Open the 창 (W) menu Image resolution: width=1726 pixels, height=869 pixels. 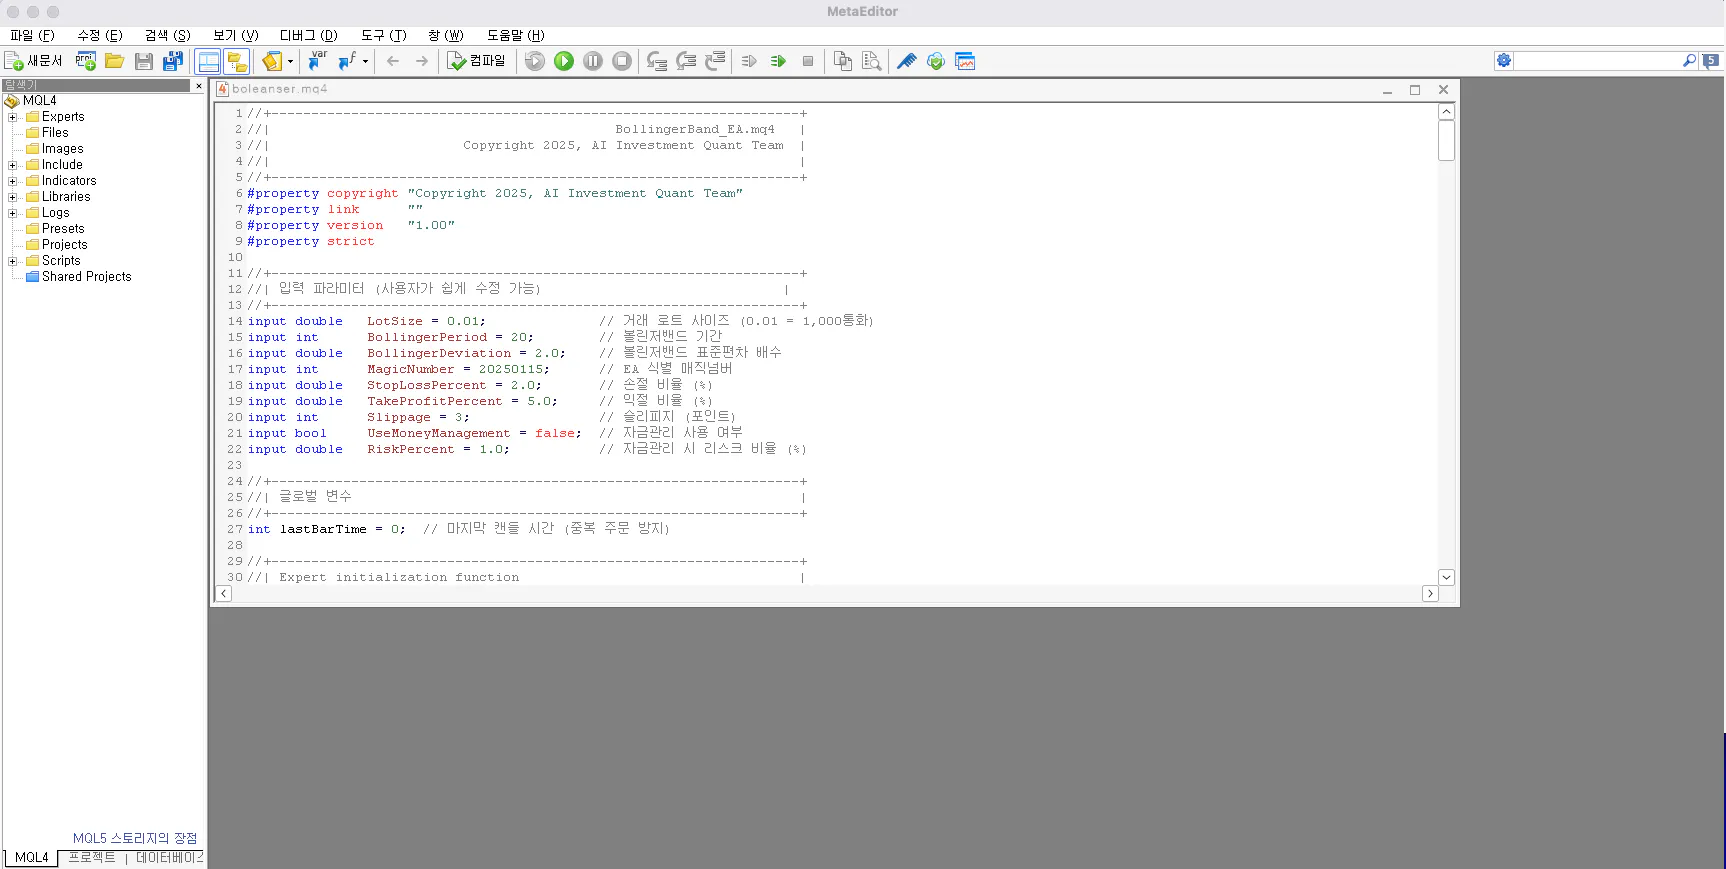[446, 35]
